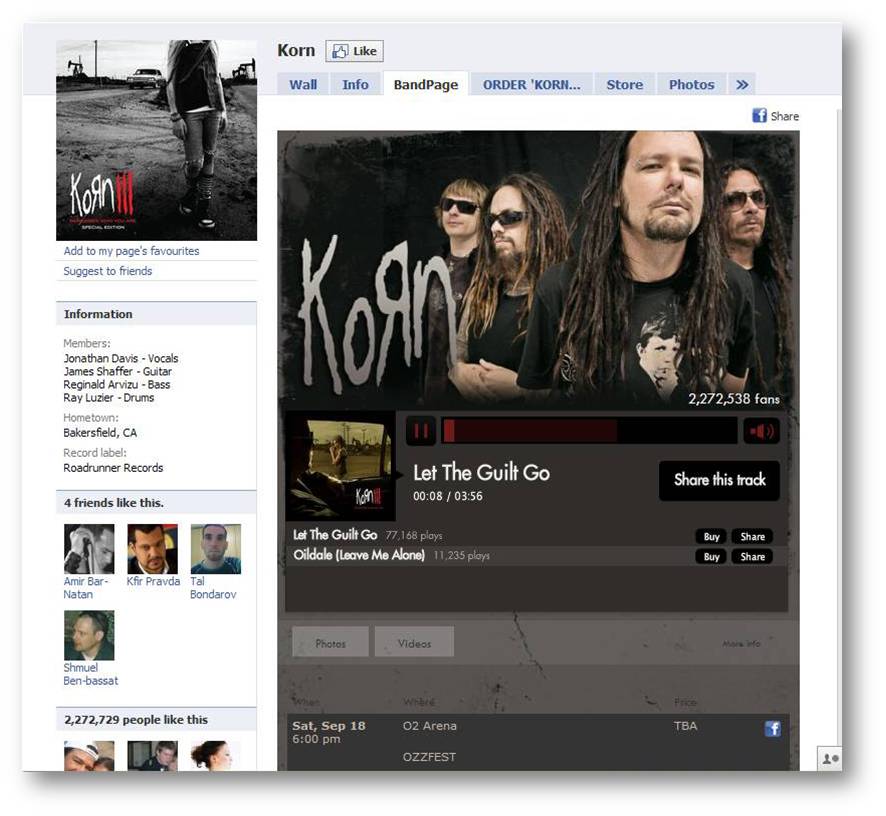This screenshot has width=886, height=816.
Task: Open the Wall tab
Action: 303,84
